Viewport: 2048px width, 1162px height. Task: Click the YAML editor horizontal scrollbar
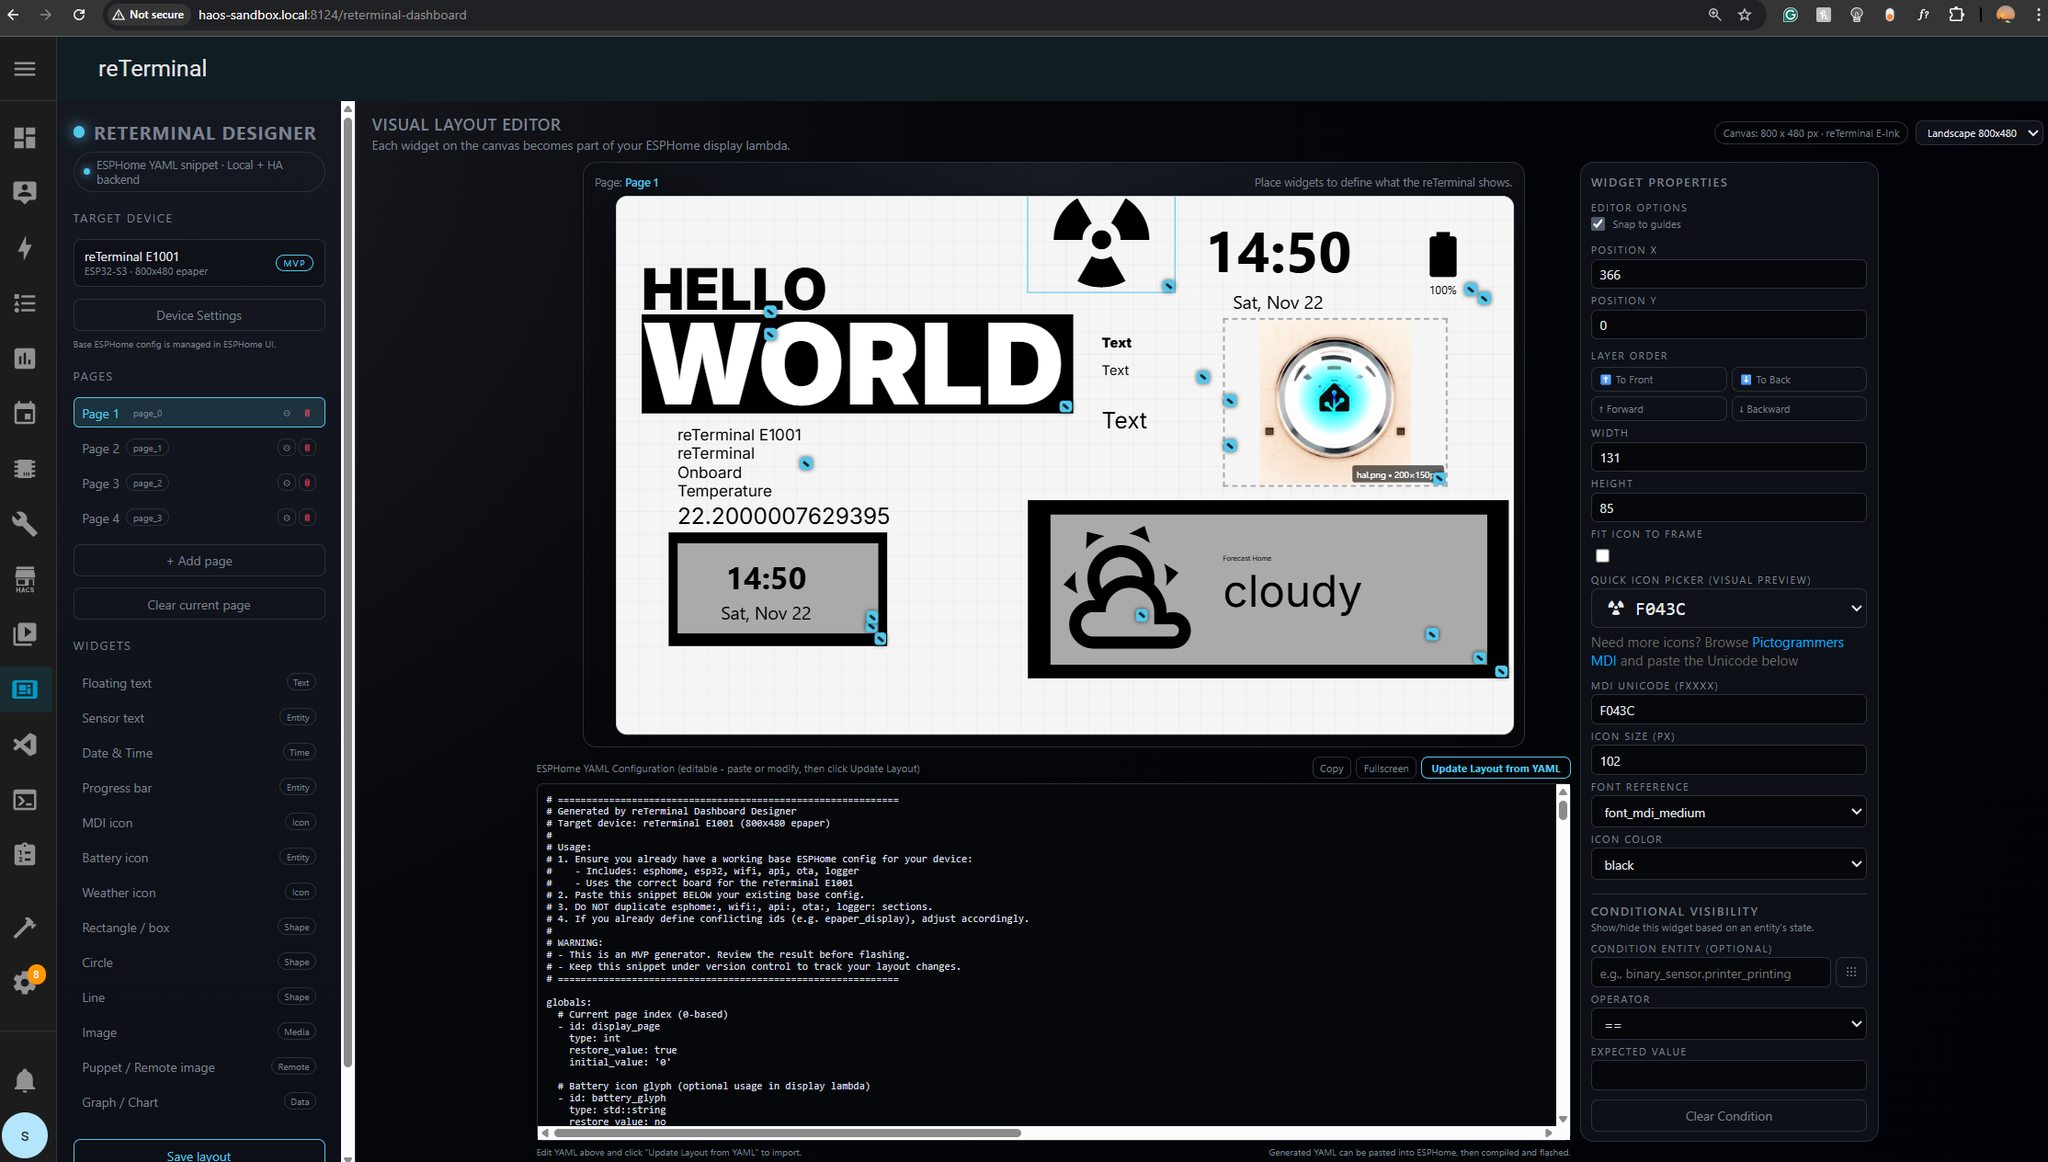coord(787,1133)
